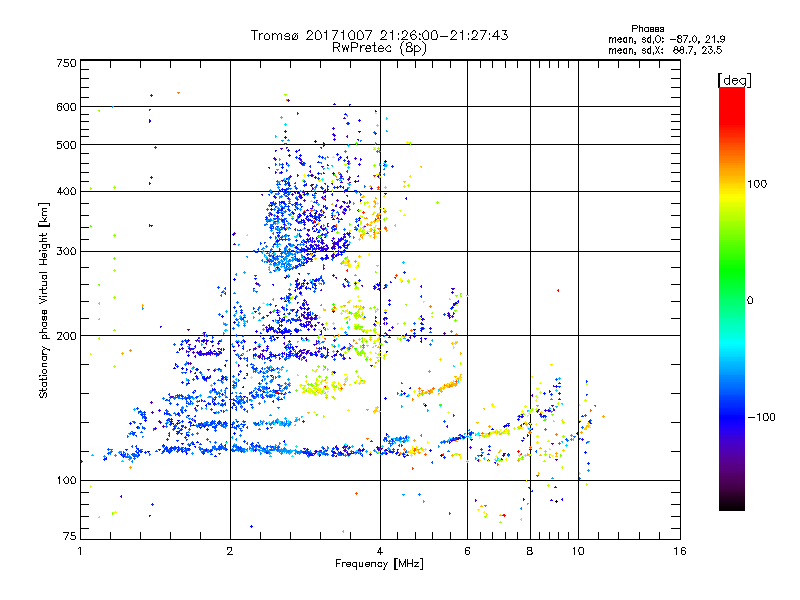Click the x-axis tick label '2'
This screenshot has height=600, width=800.
(x=230, y=551)
